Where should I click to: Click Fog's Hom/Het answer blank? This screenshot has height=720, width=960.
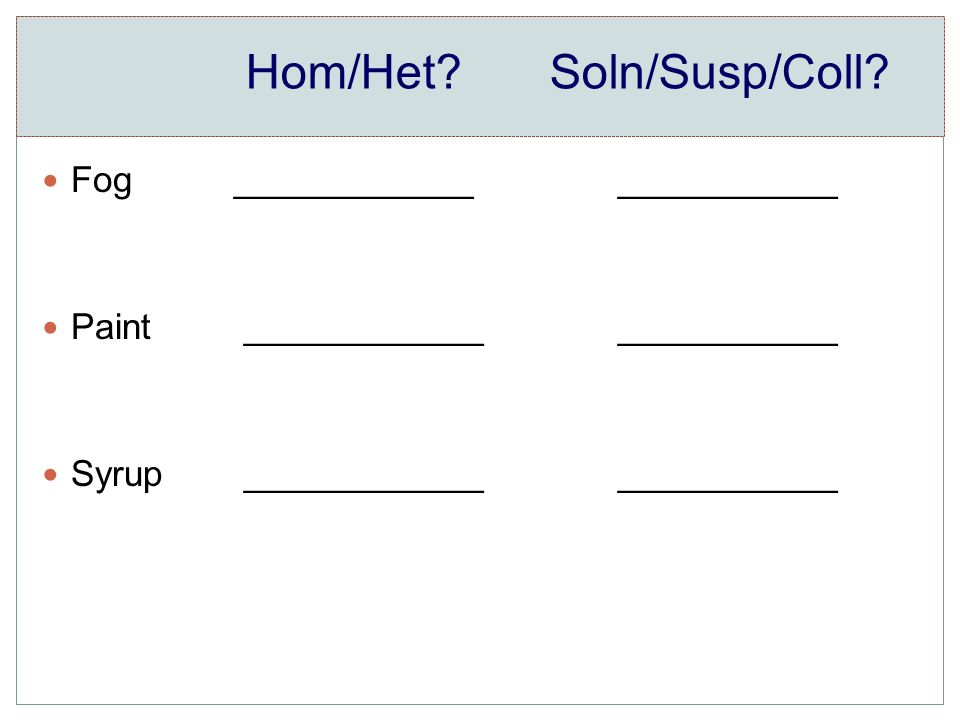pyautogui.click(x=353, y=197)
